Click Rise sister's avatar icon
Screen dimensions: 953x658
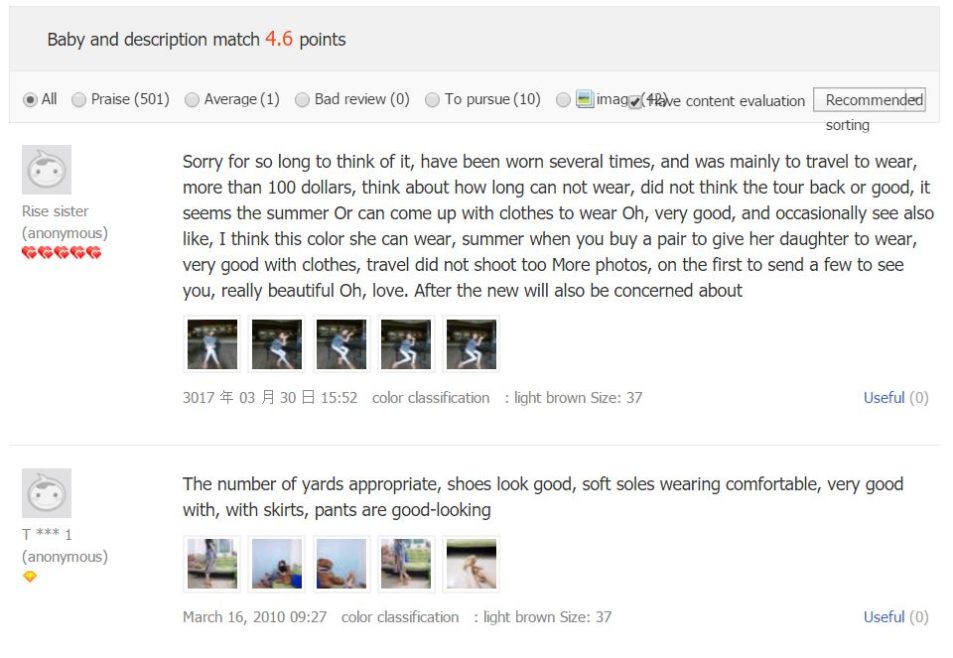tap(47, 170)
